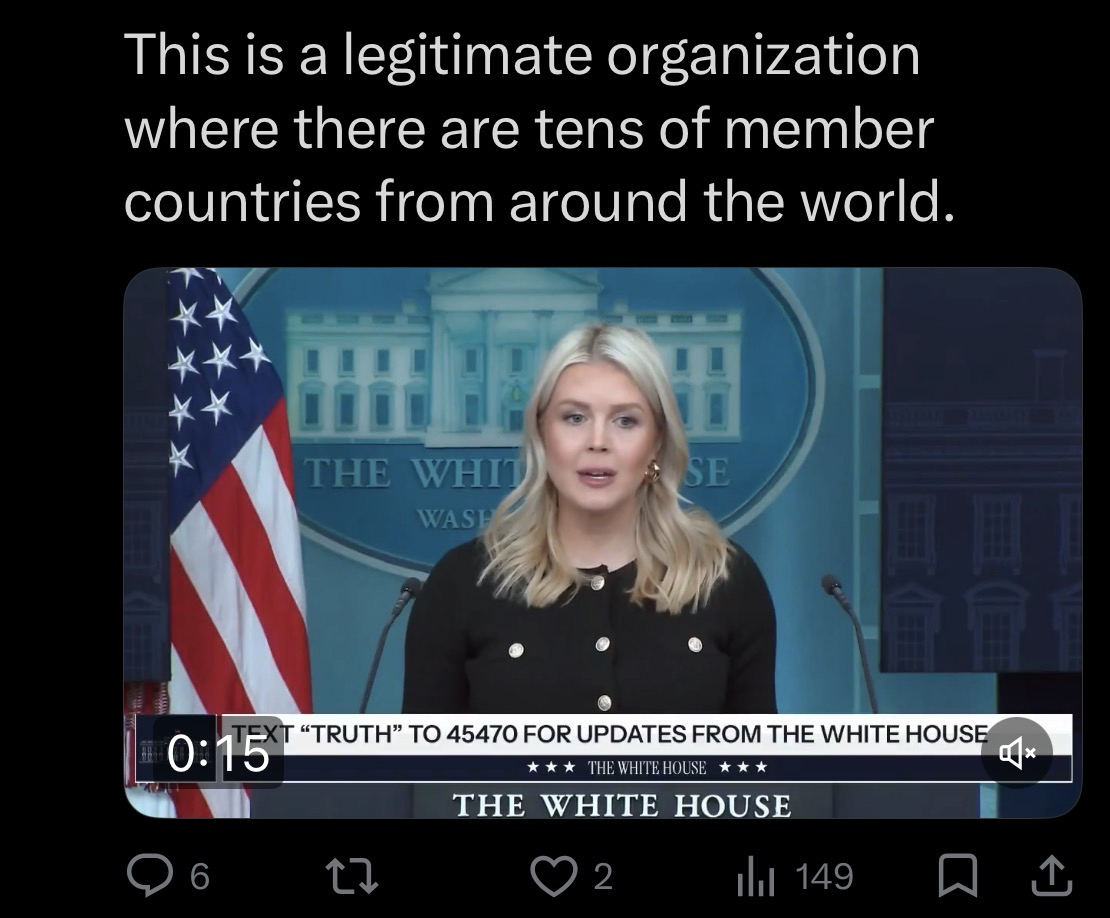This screenshot has width=1110, height=918.
Task: Click the small starred "THE WHITE HOUSE" strip
Action: pyautogui.click(x=648, y=767)
